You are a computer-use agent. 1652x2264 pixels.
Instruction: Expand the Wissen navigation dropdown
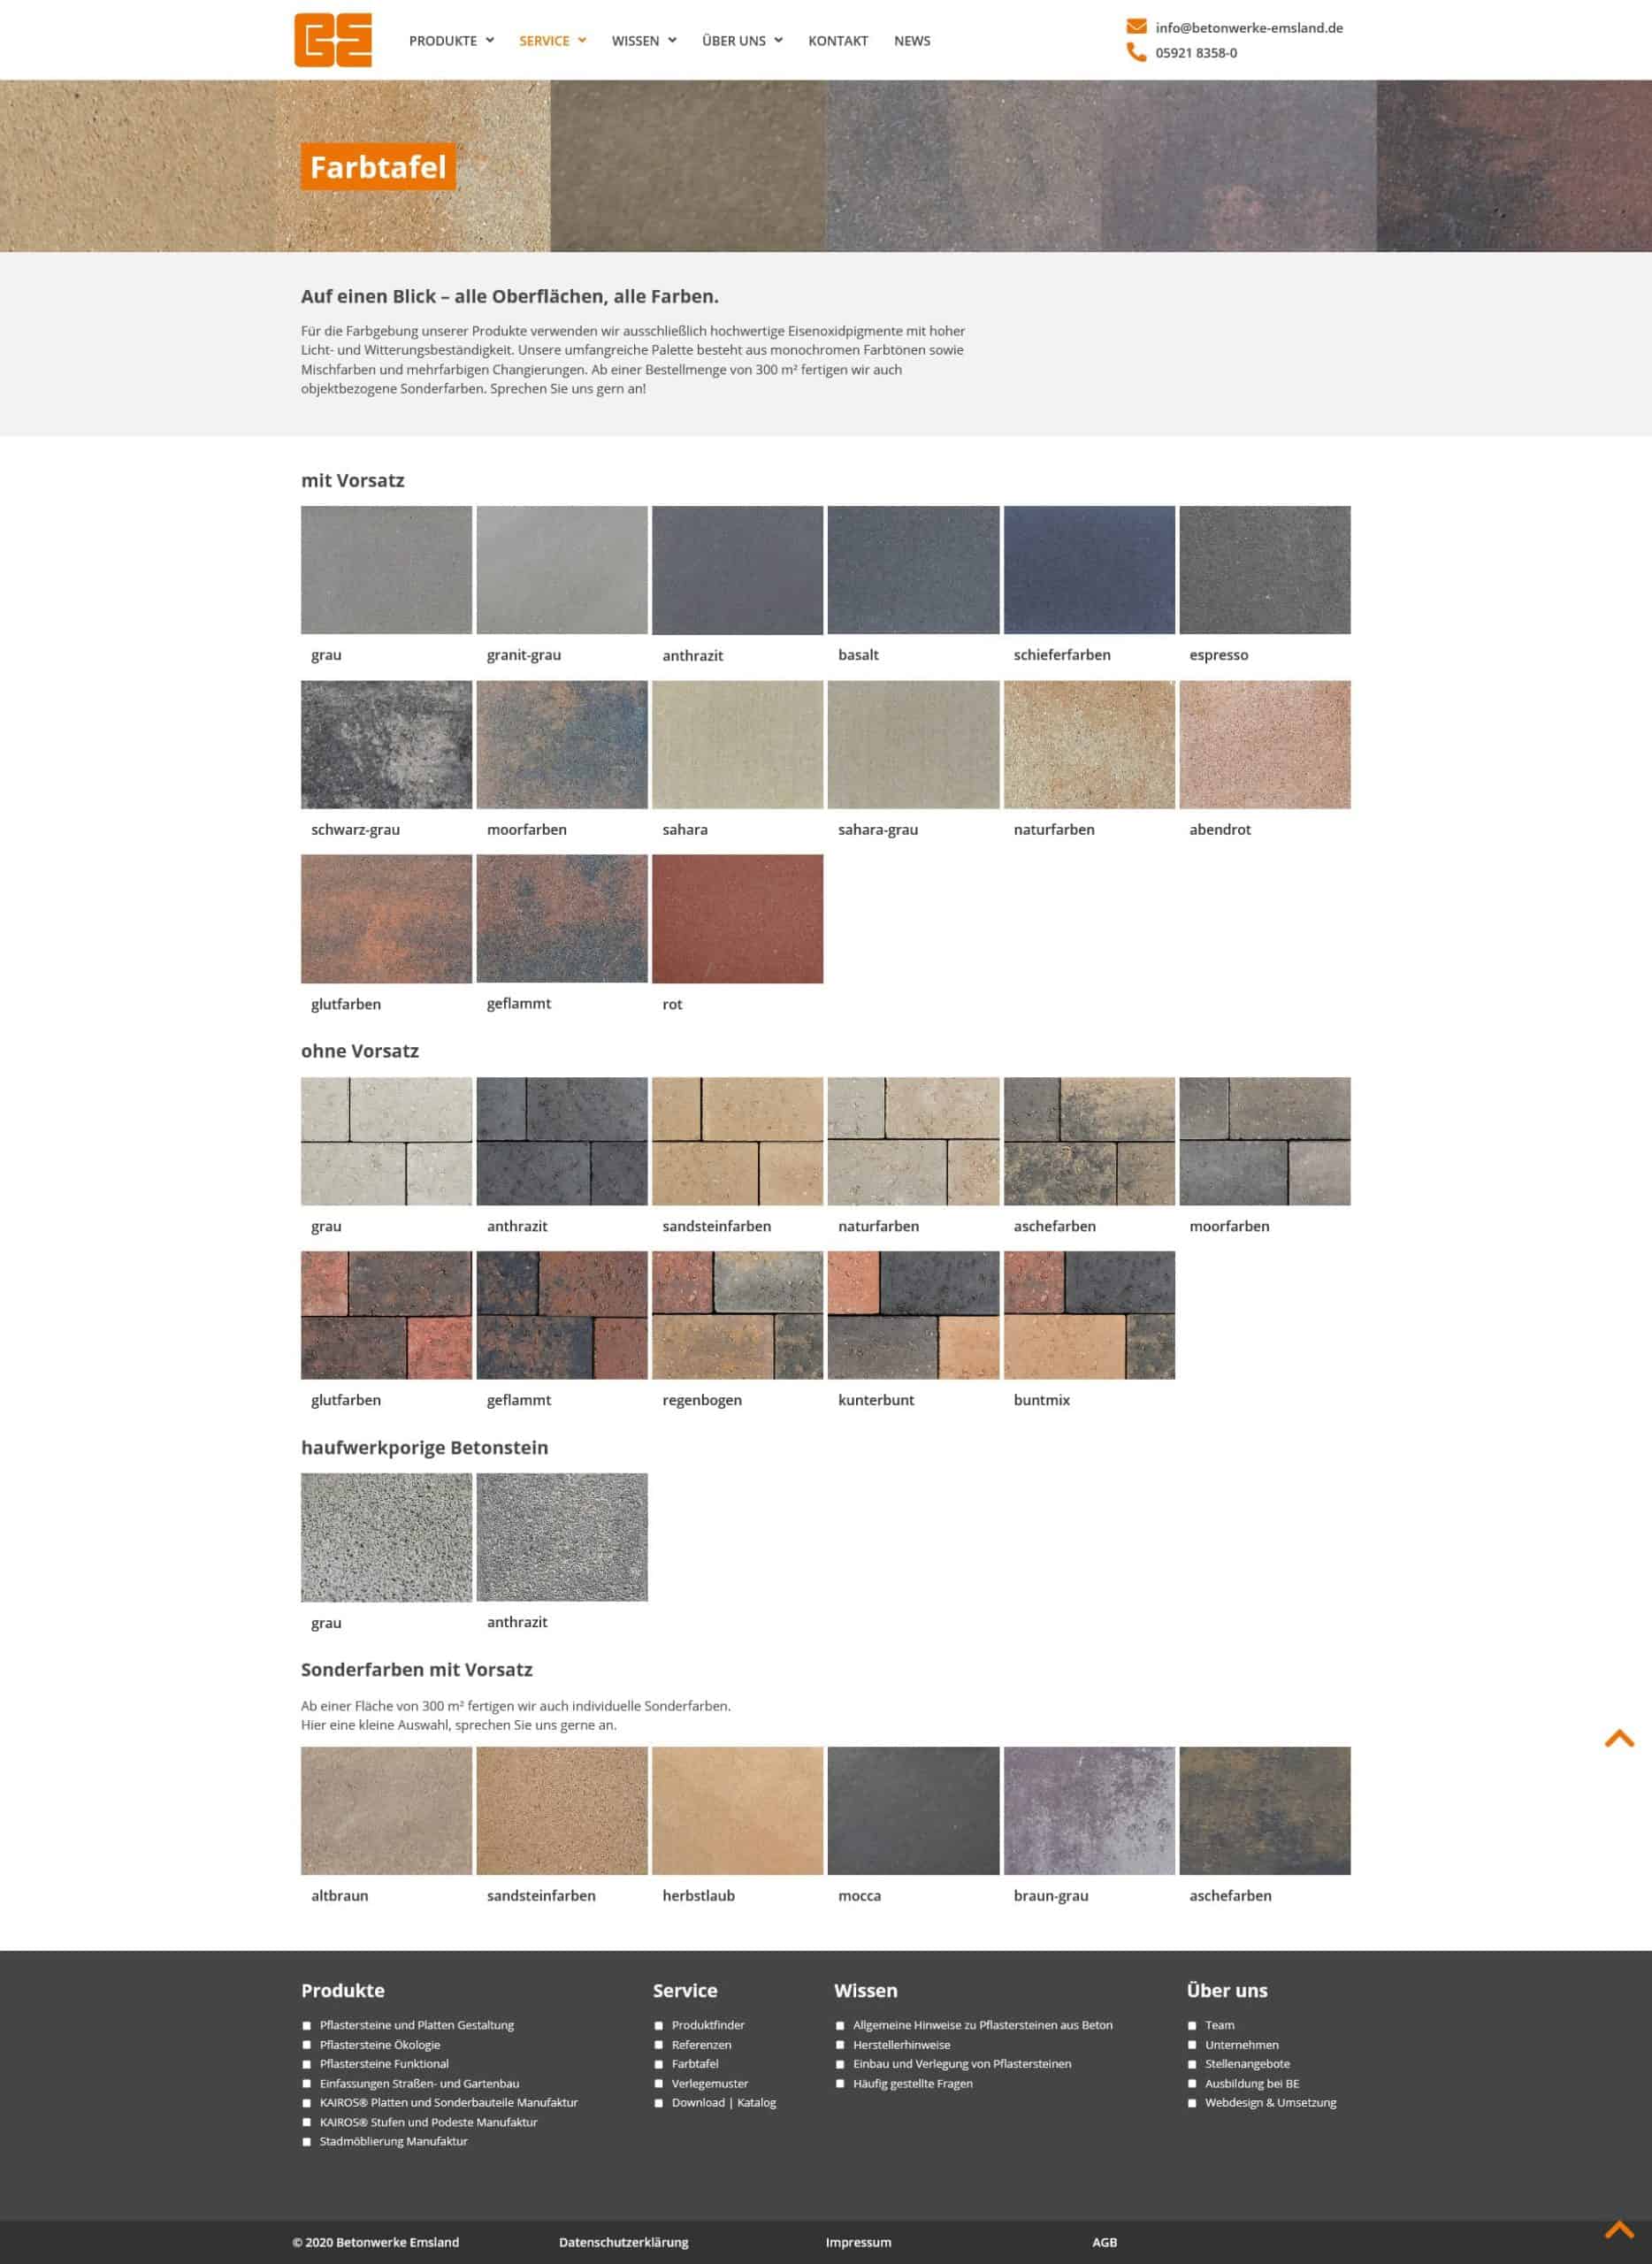(x=644, y=41)
